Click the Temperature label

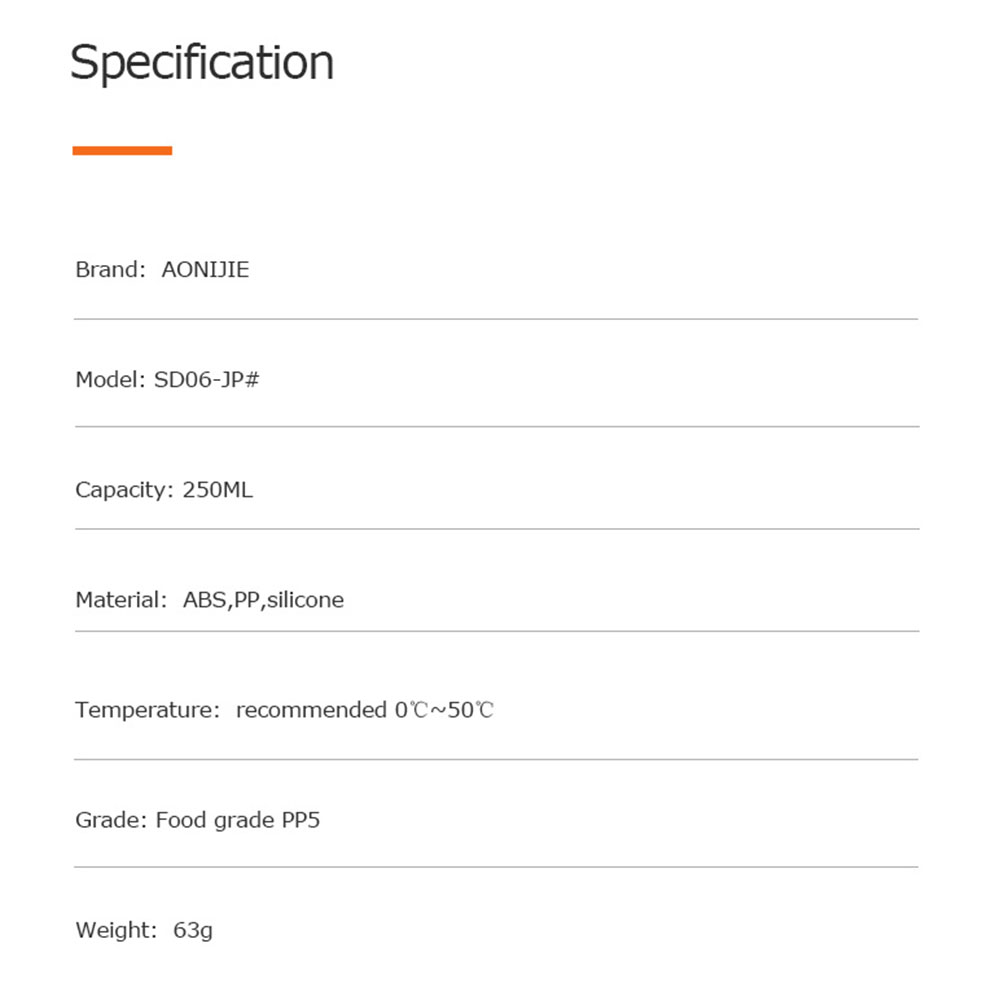point(147,710)
